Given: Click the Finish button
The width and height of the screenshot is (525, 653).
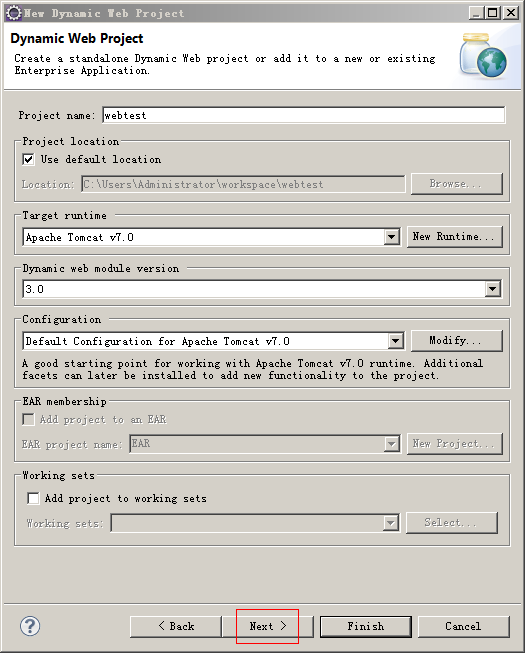Looking at the screenshot, I should tap(366, 626).
